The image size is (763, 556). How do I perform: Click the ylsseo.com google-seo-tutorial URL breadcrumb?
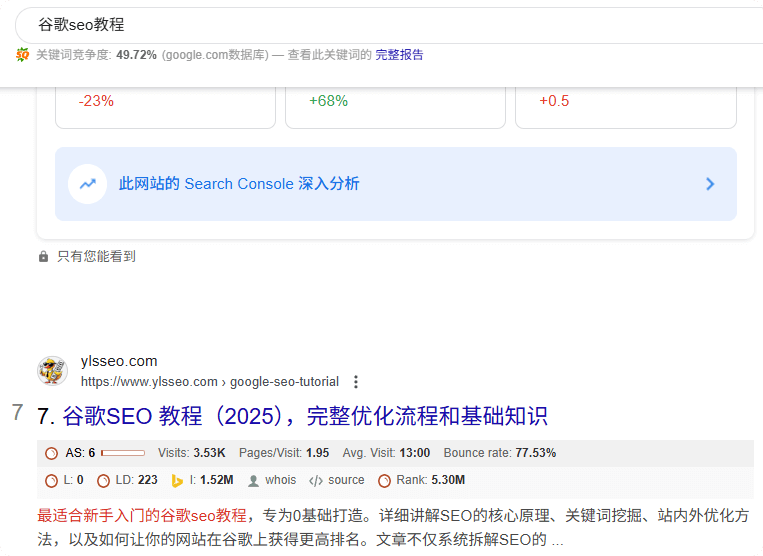tap(210, 381)
